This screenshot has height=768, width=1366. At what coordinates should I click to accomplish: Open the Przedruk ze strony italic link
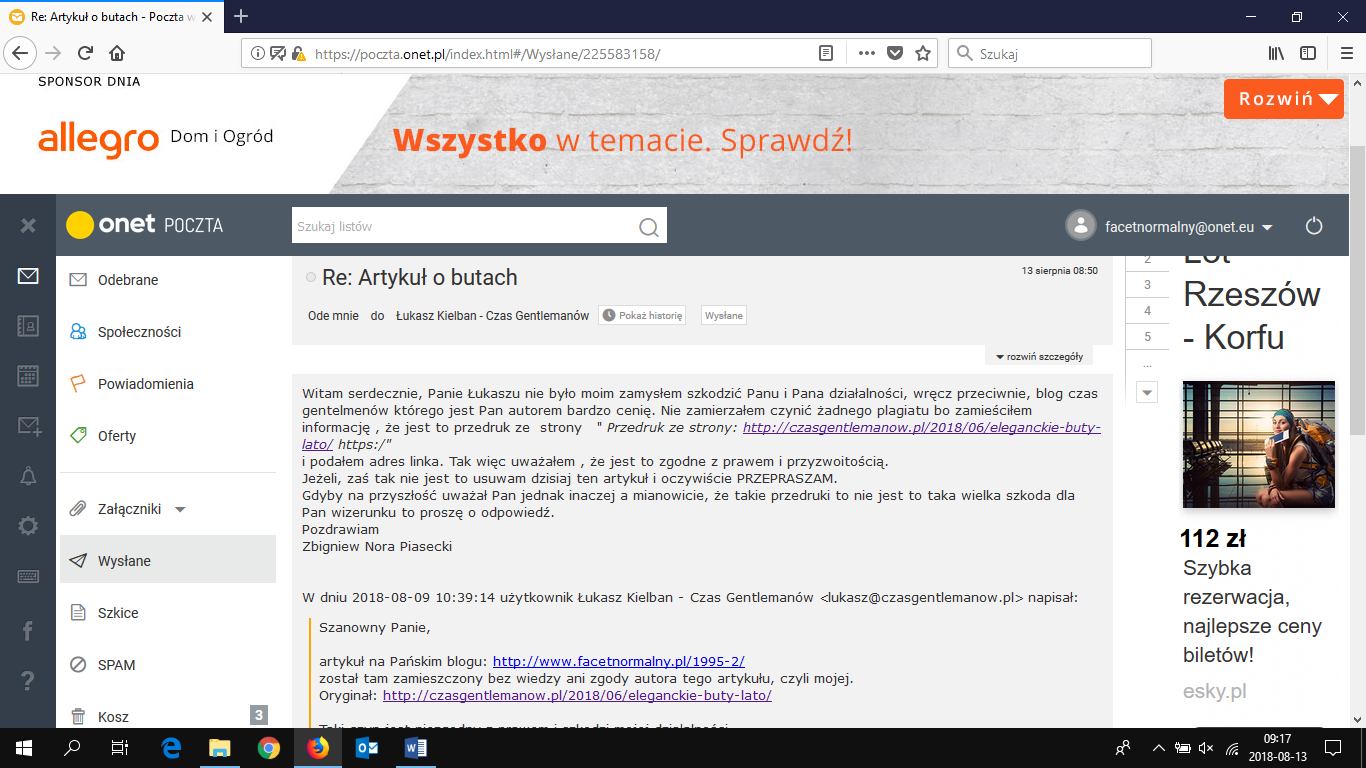(701, 435)
